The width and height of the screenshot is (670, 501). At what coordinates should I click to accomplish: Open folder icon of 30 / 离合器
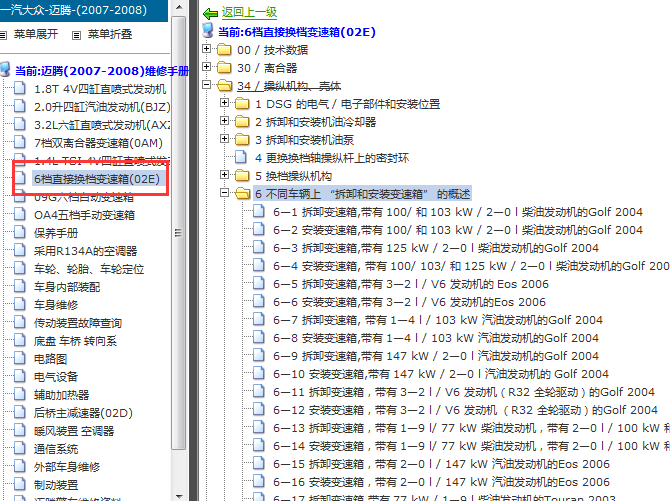224,68
